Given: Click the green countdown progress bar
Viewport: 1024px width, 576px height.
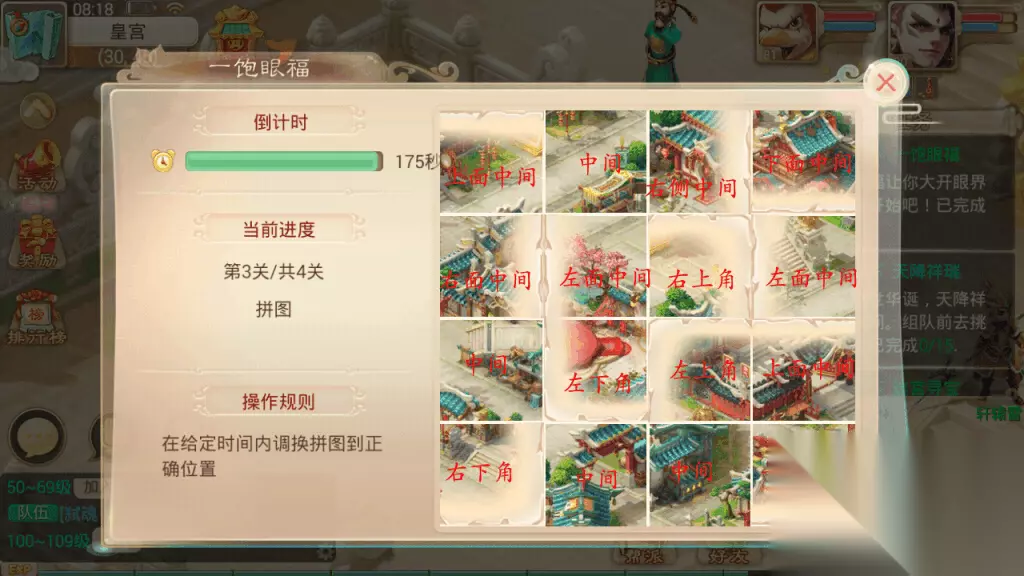Looking at the screenshot, I should [x=283, y=161].
